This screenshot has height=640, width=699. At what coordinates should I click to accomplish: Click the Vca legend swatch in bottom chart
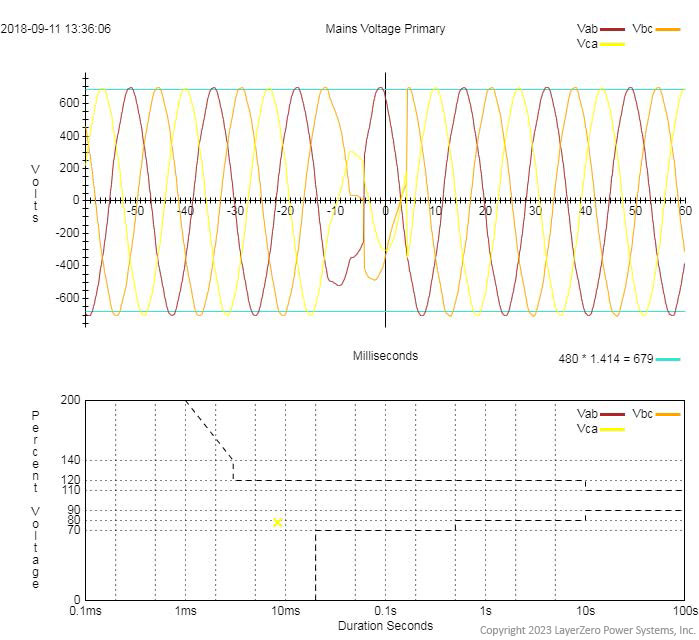[612, 430]
